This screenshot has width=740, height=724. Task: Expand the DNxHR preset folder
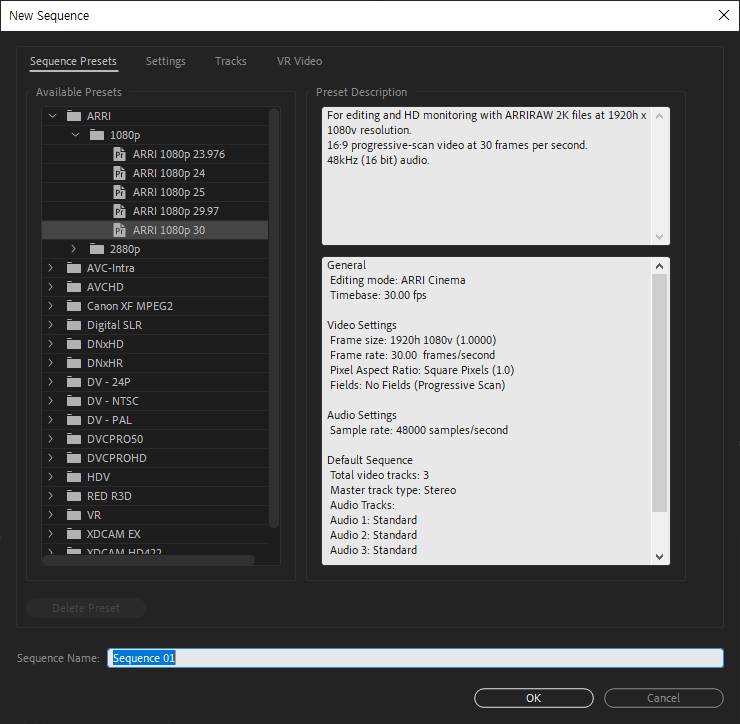pos(50,362)
